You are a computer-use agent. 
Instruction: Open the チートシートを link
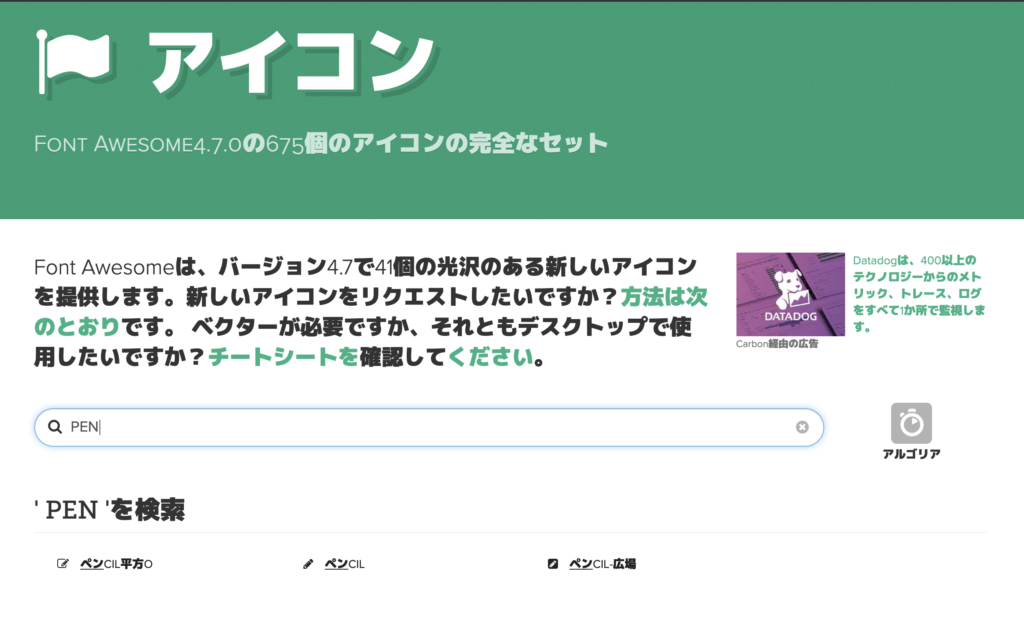[283, 357]
